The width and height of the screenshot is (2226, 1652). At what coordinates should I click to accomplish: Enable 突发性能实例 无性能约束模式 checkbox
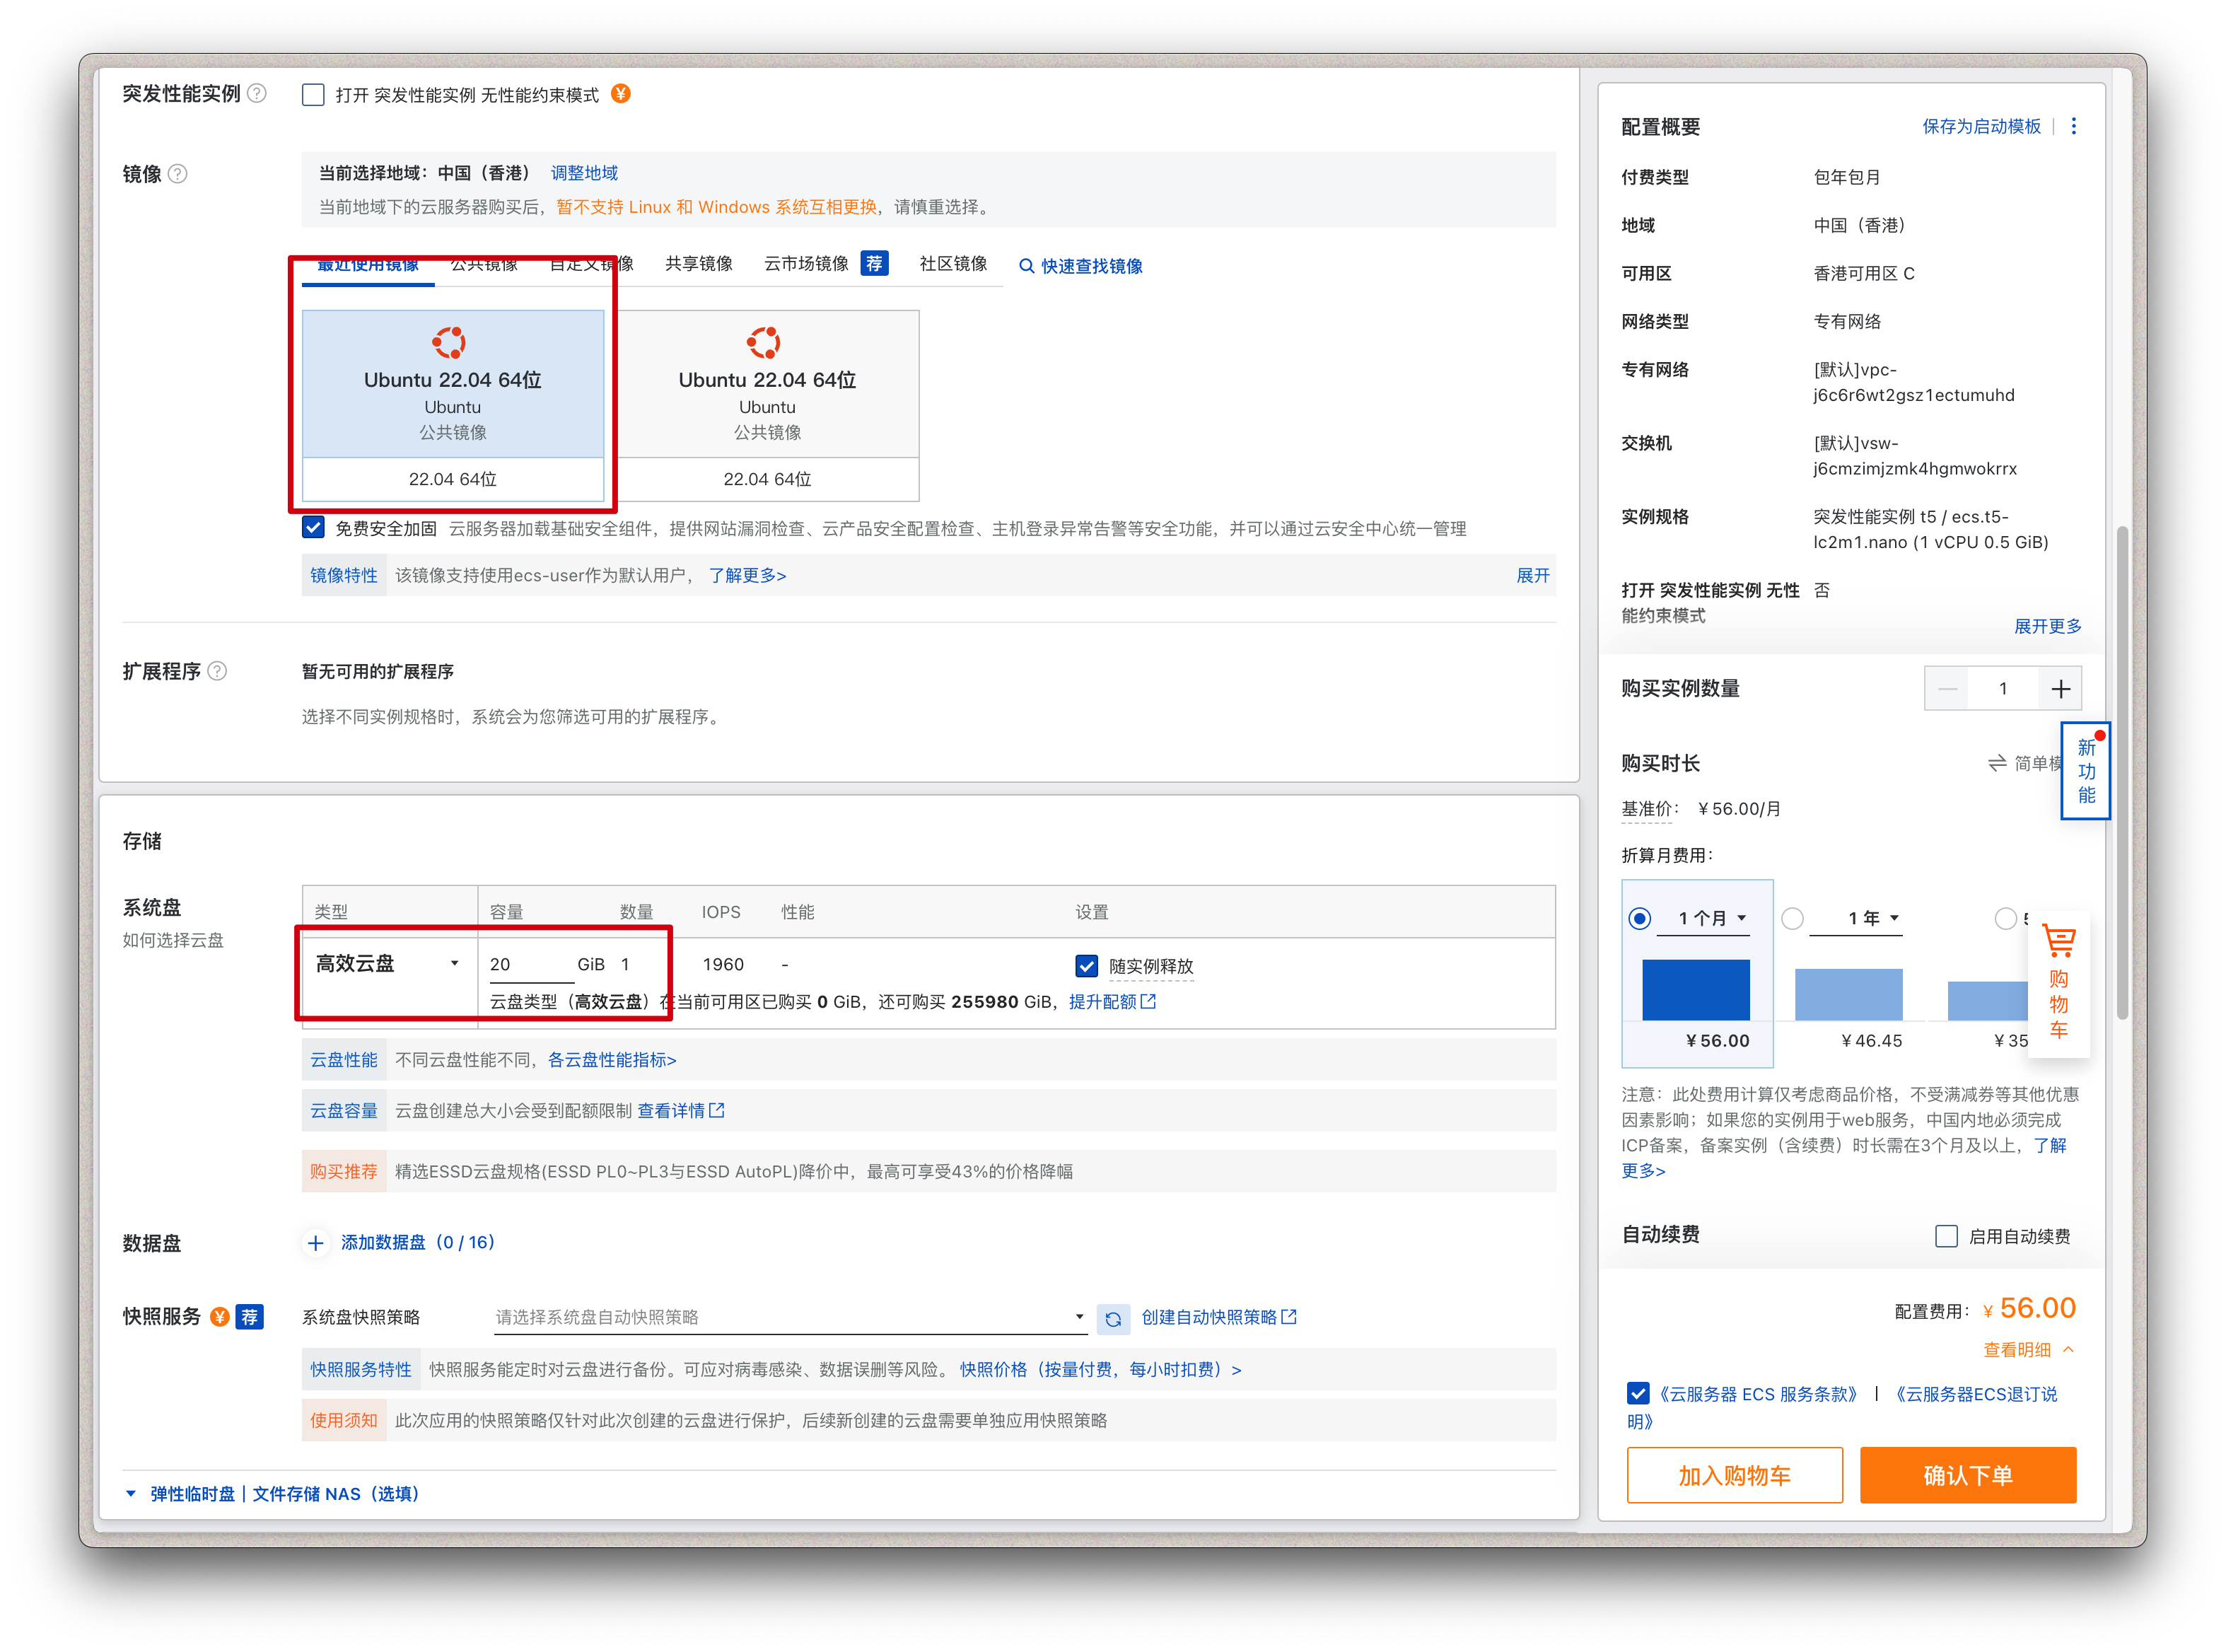coord(313,95)
